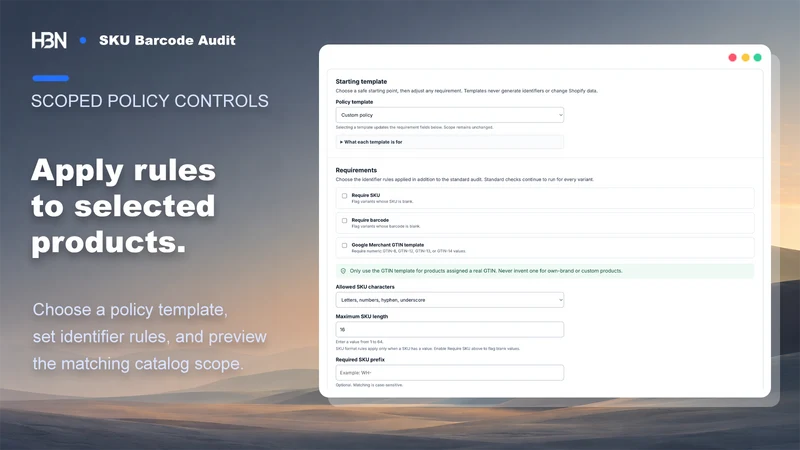Open the Allowed SKU characters dropdown

click(449, 300)
